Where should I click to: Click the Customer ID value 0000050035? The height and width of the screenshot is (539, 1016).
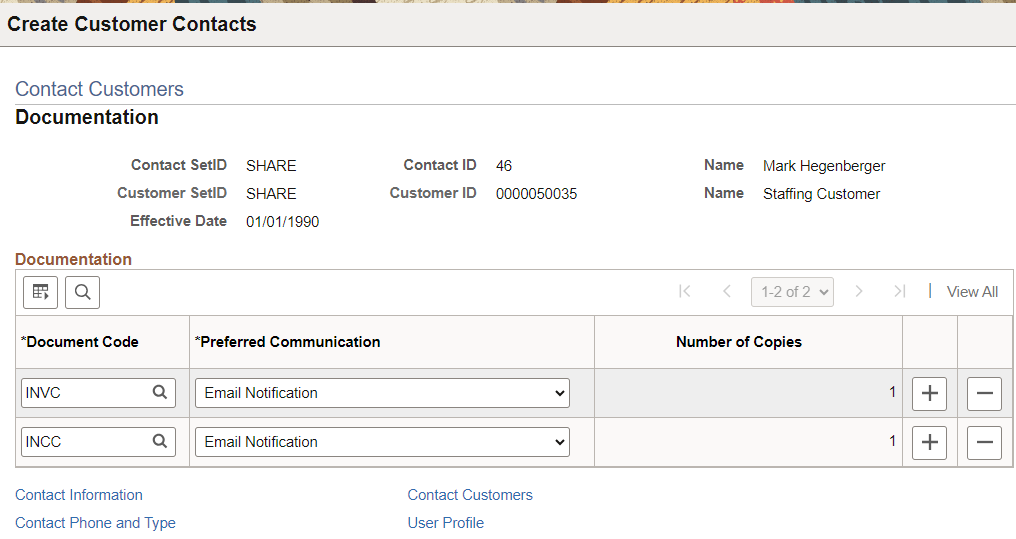coord(537,194)
